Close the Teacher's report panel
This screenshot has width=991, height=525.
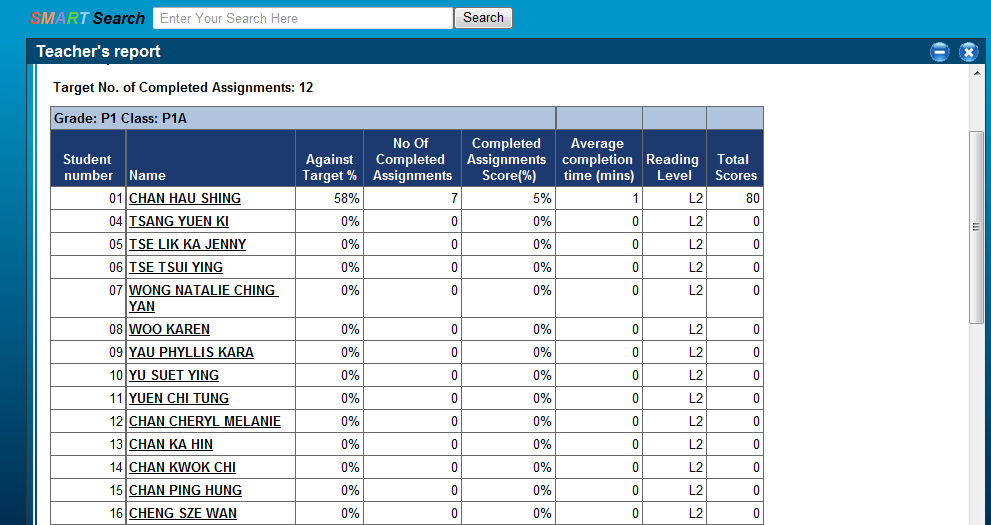pos(967,52)
